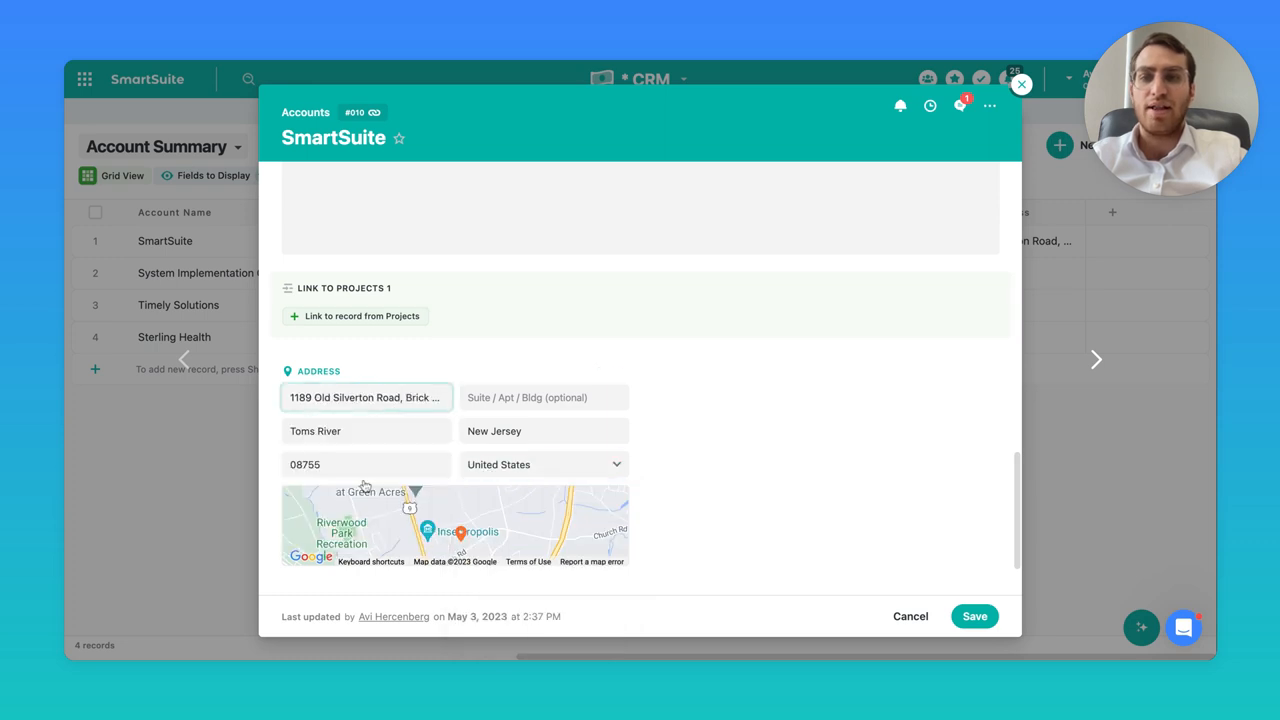Click the Save button

tap(975, 616)
